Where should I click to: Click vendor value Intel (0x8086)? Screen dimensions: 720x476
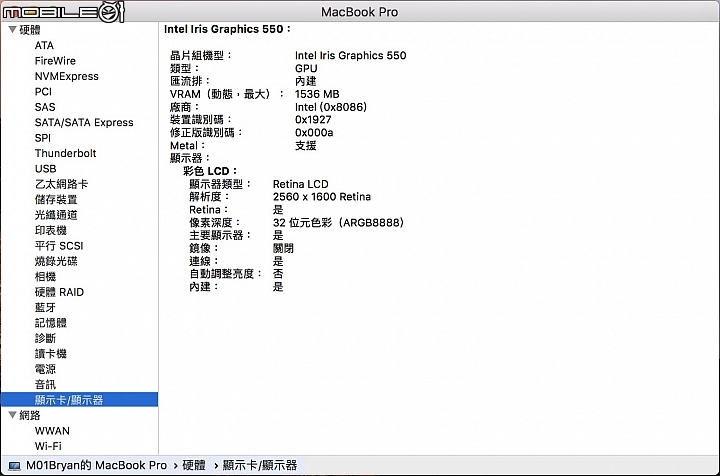click(331, 107)
